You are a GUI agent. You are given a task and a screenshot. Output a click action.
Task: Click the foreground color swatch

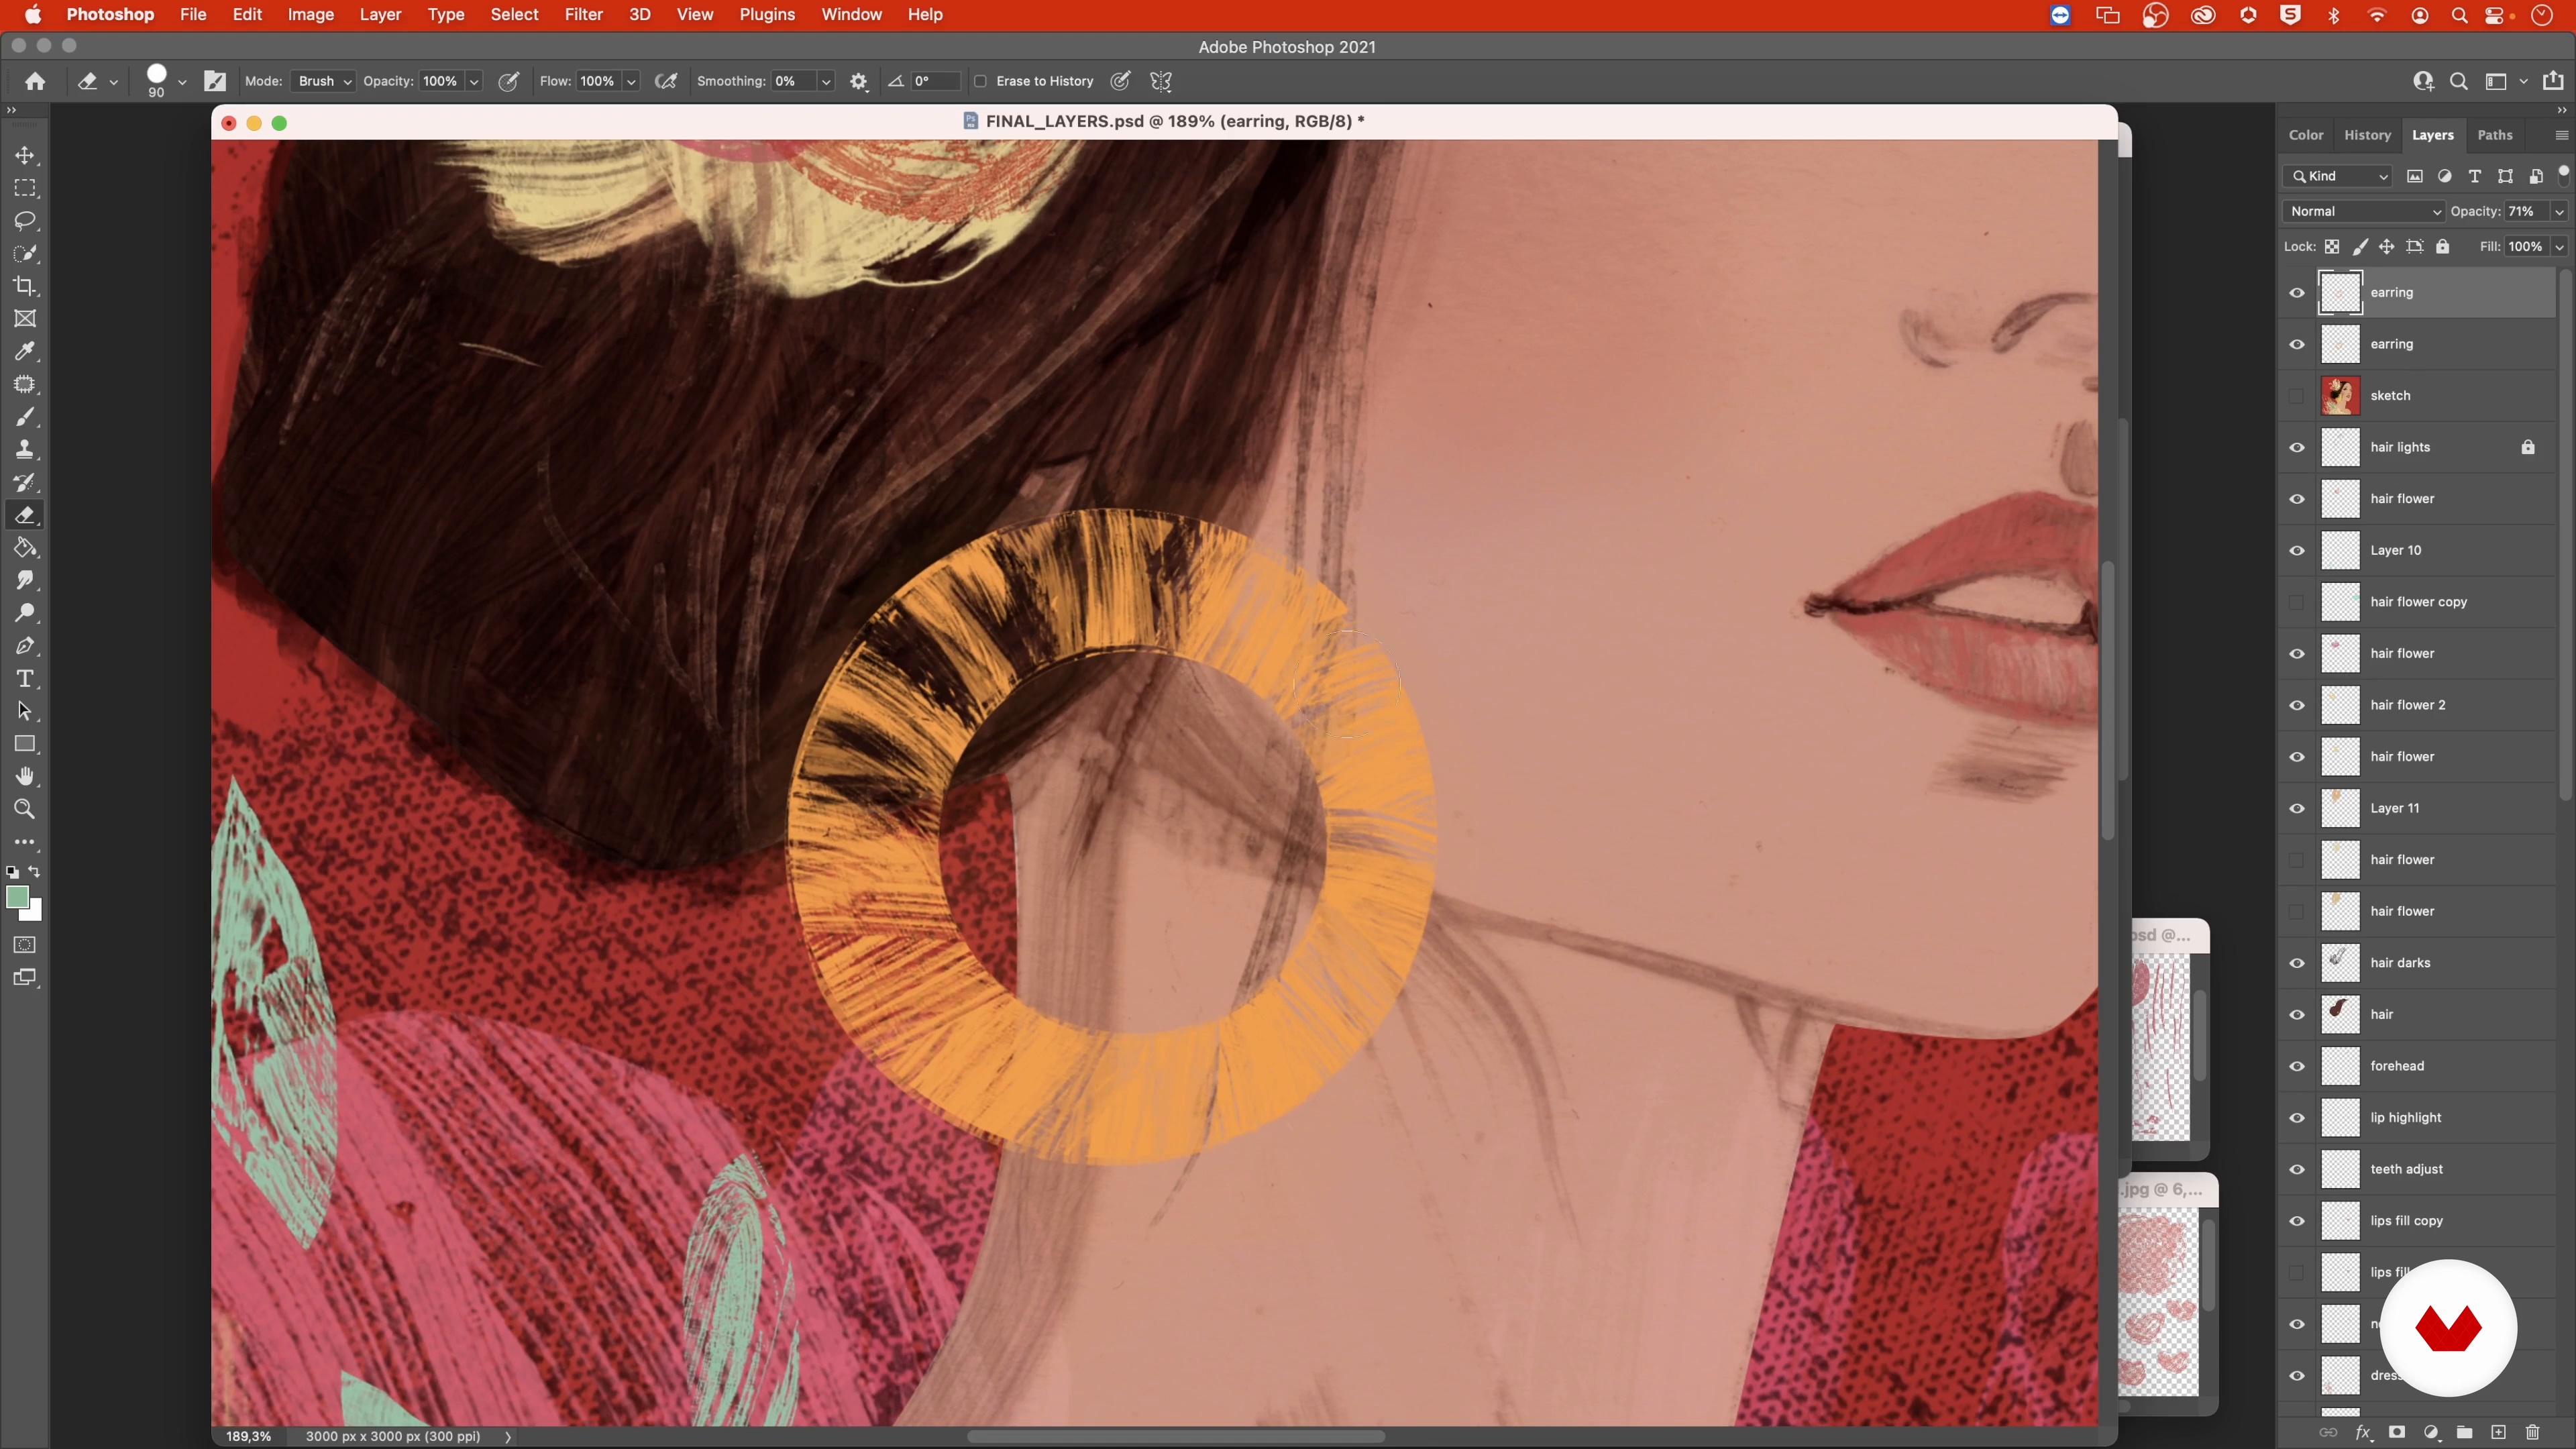coord(17,897)
